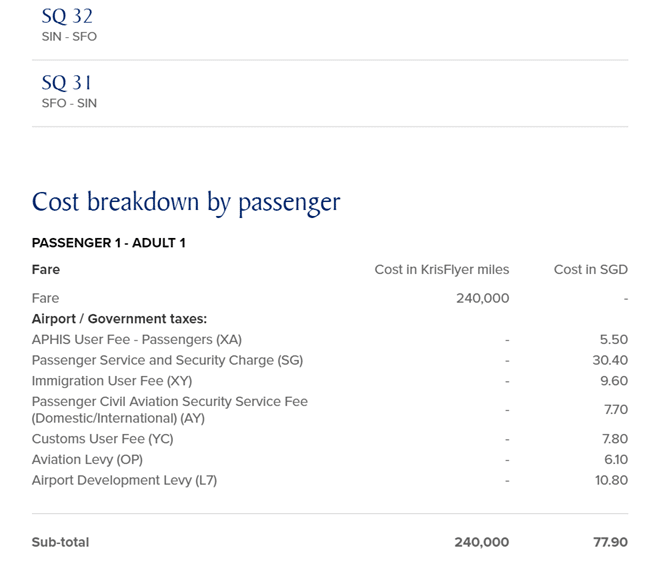661x568 pixels.
Task: Click the APHIS User Fee - Passengers (XA) row
Action: point(330,340)
